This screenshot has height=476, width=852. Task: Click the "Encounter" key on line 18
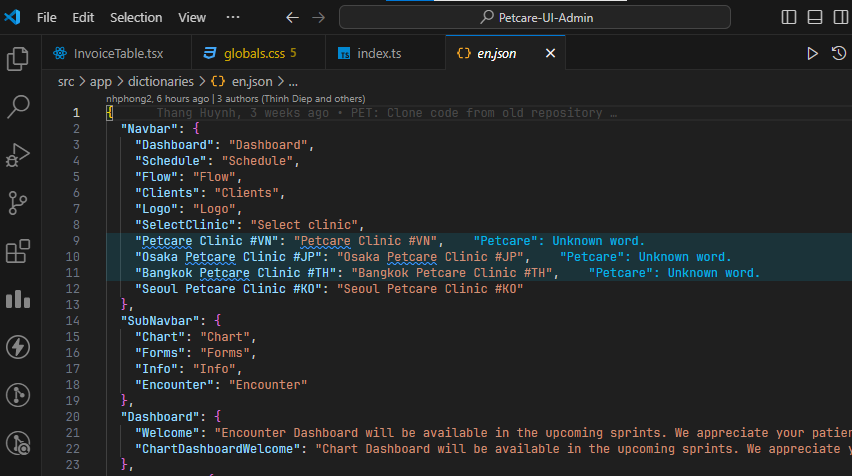[174, 385]
